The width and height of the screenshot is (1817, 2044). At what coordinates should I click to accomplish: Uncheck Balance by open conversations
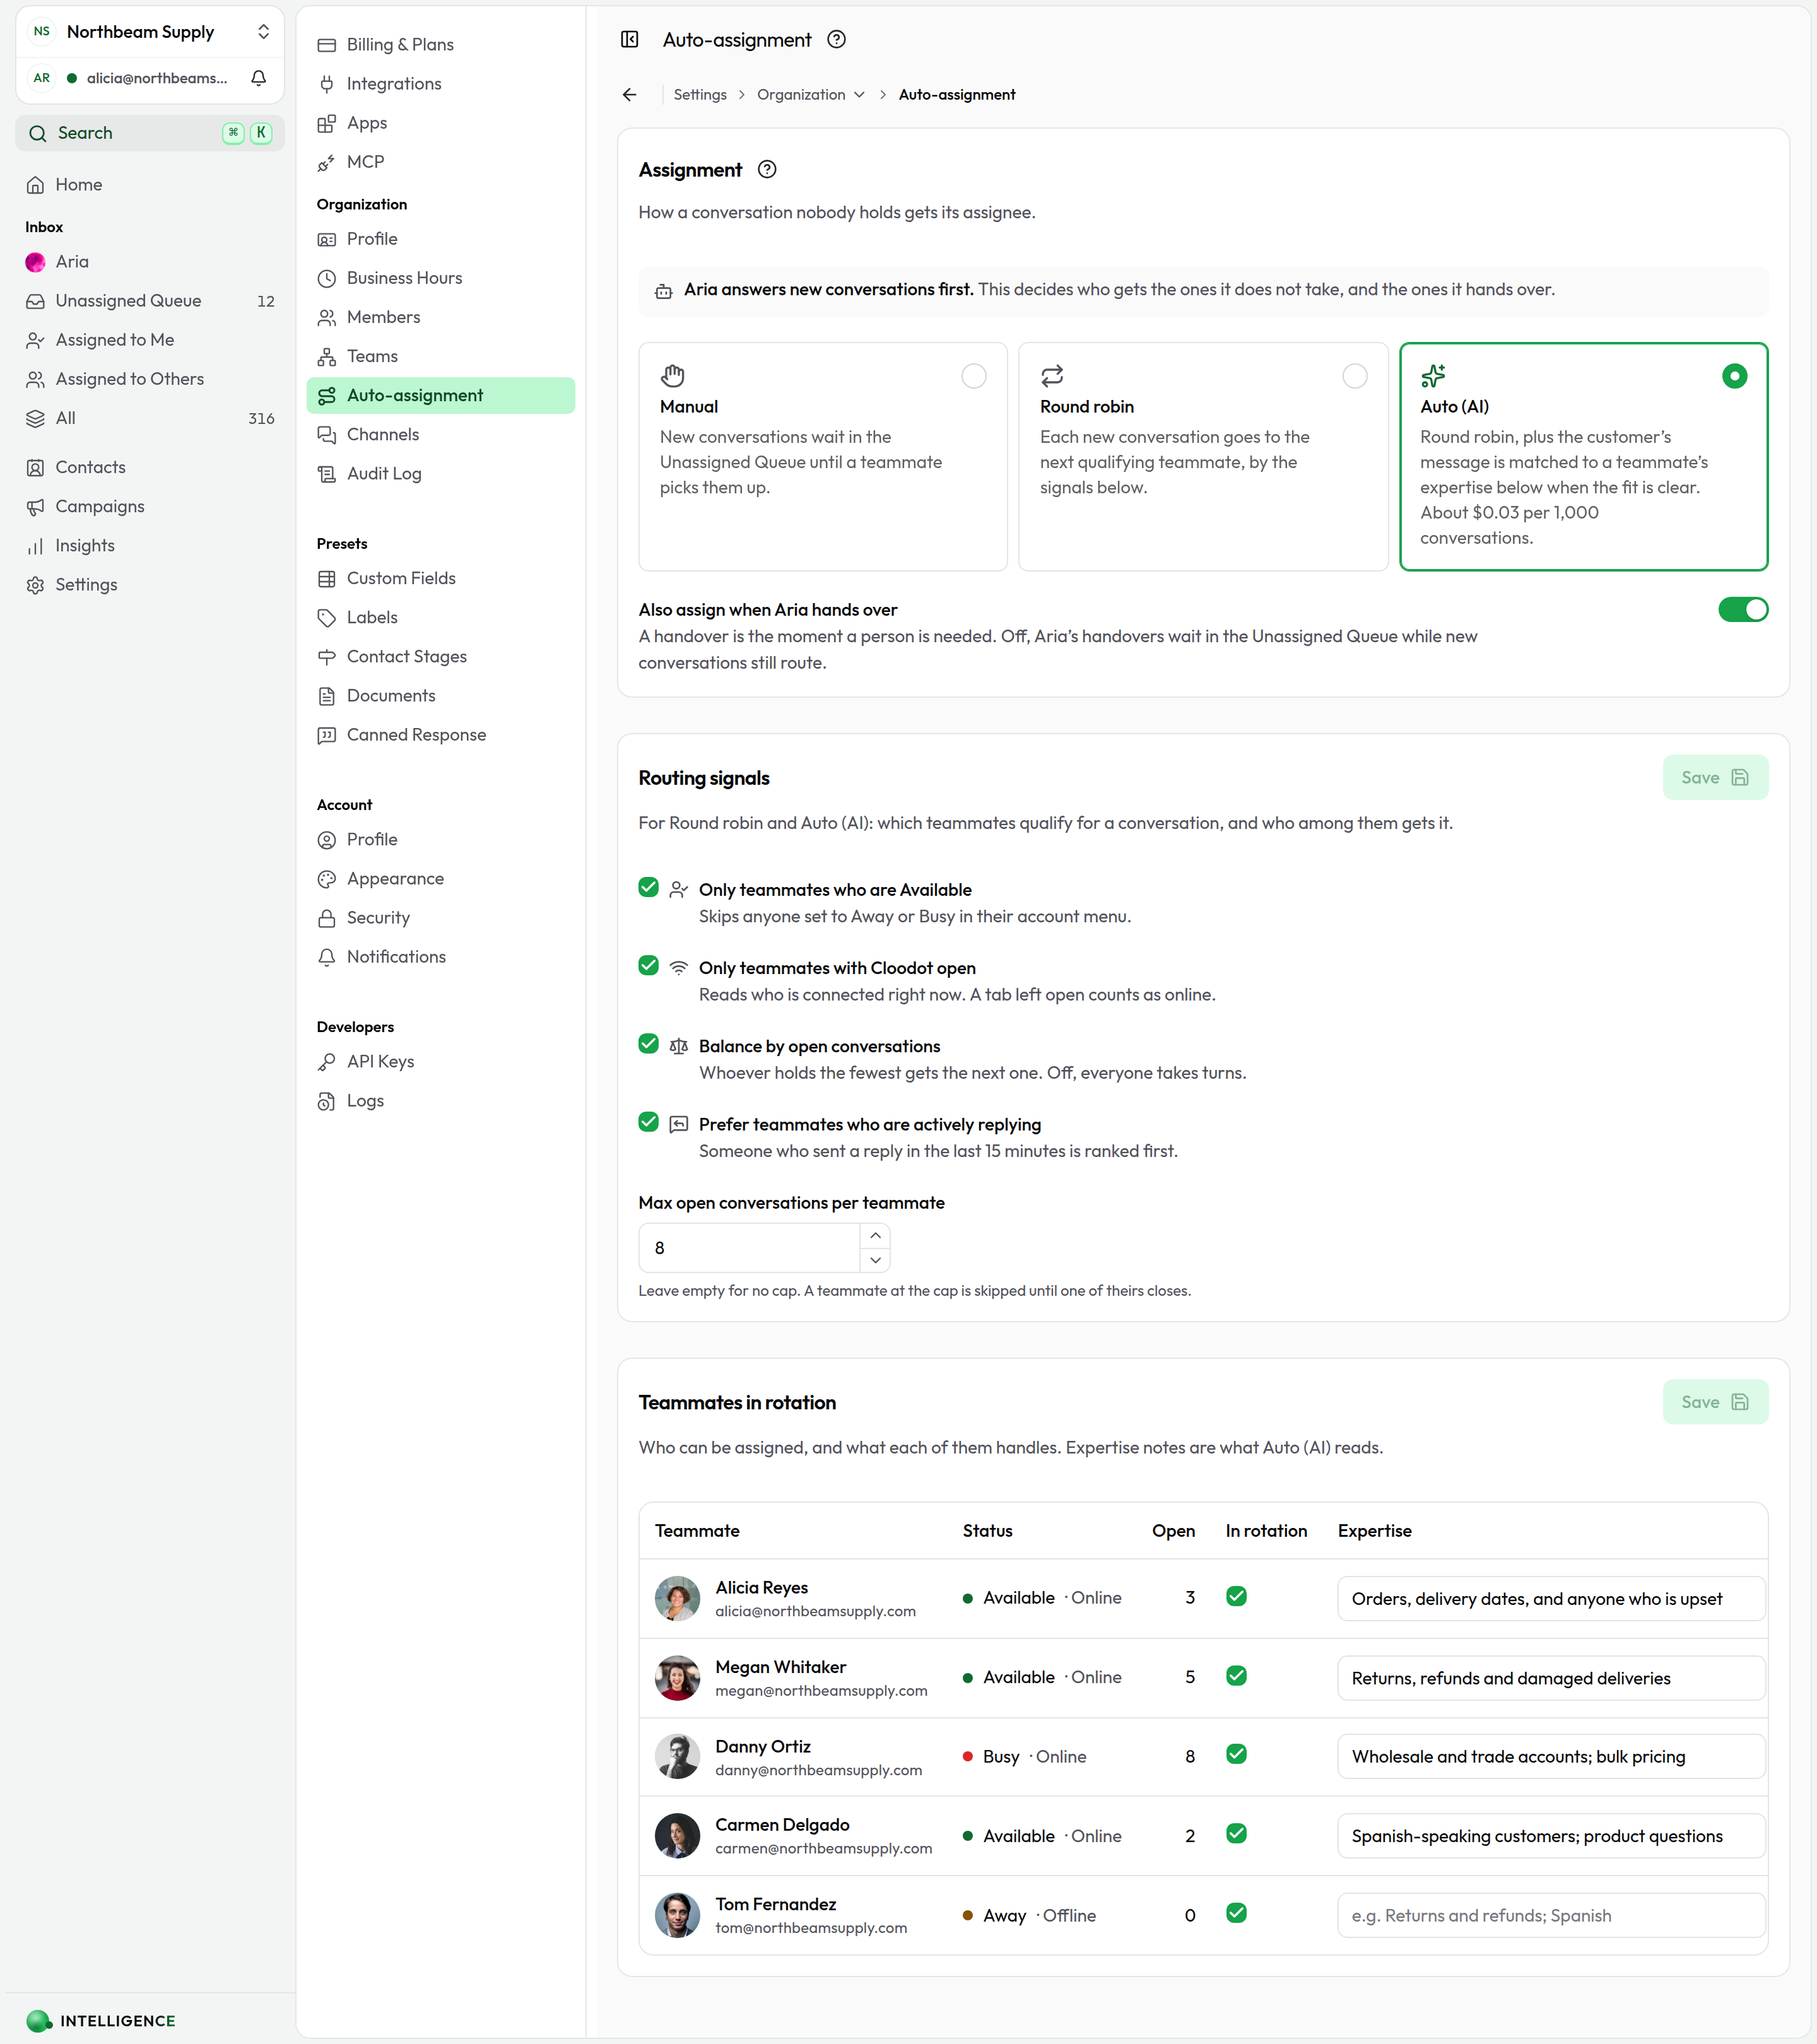(x=648, y=1043)
